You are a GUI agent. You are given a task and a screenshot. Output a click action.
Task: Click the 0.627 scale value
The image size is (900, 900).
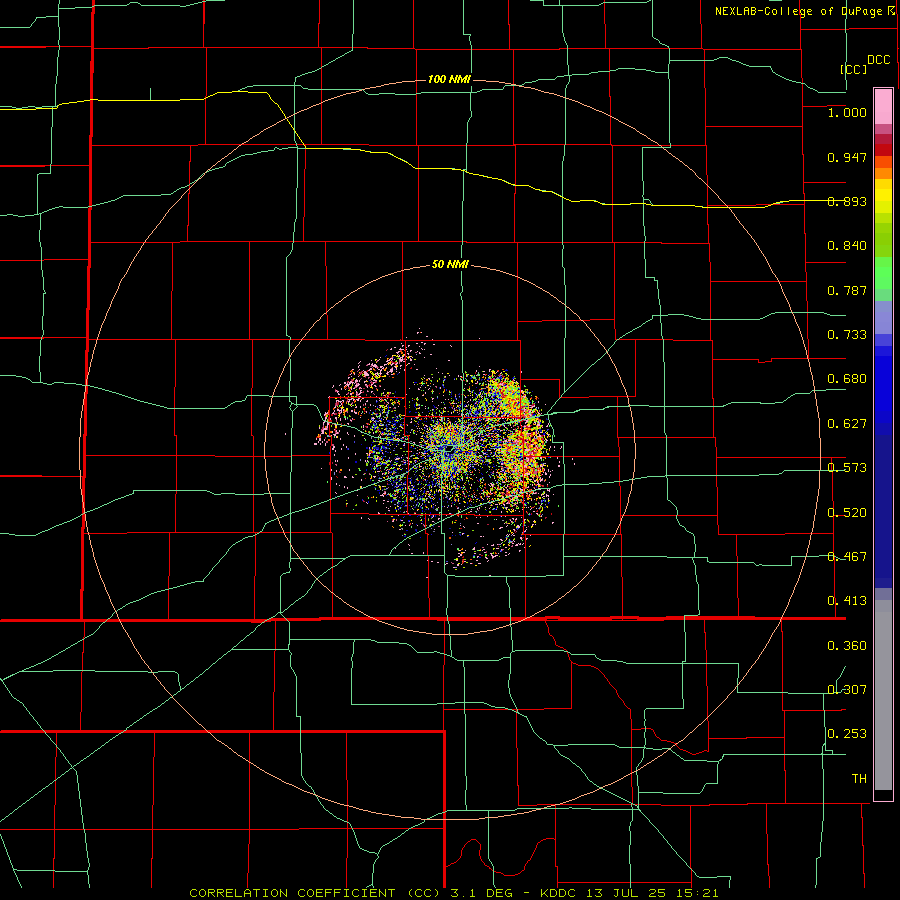[847, 424]
